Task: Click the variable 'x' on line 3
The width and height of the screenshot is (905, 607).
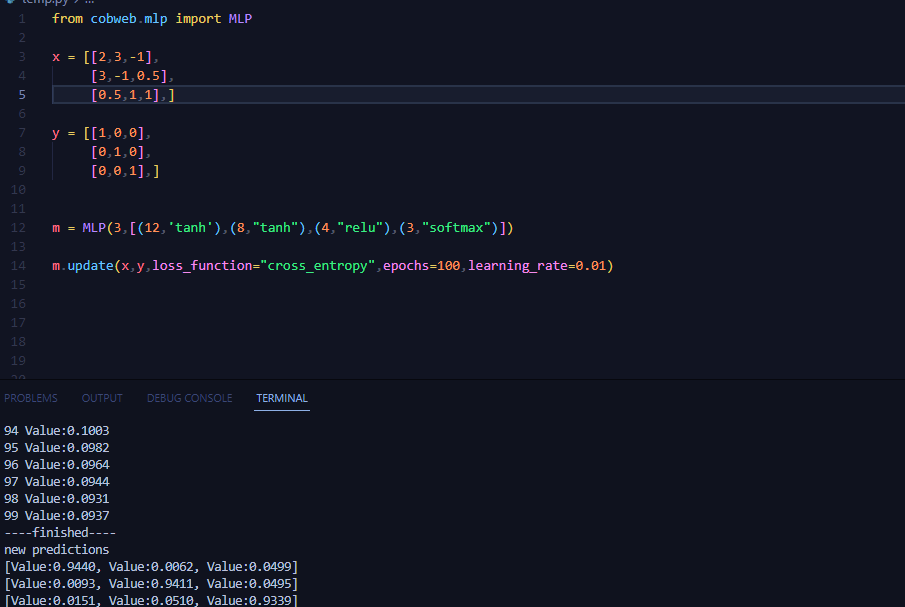Action: 56,57
